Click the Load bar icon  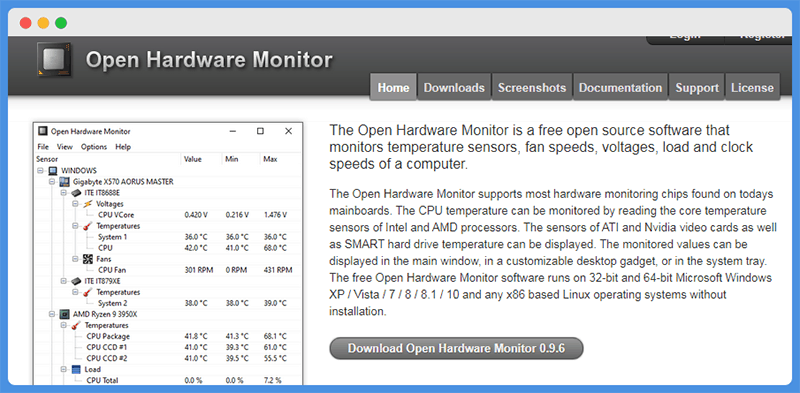click(x=76, y=369)
